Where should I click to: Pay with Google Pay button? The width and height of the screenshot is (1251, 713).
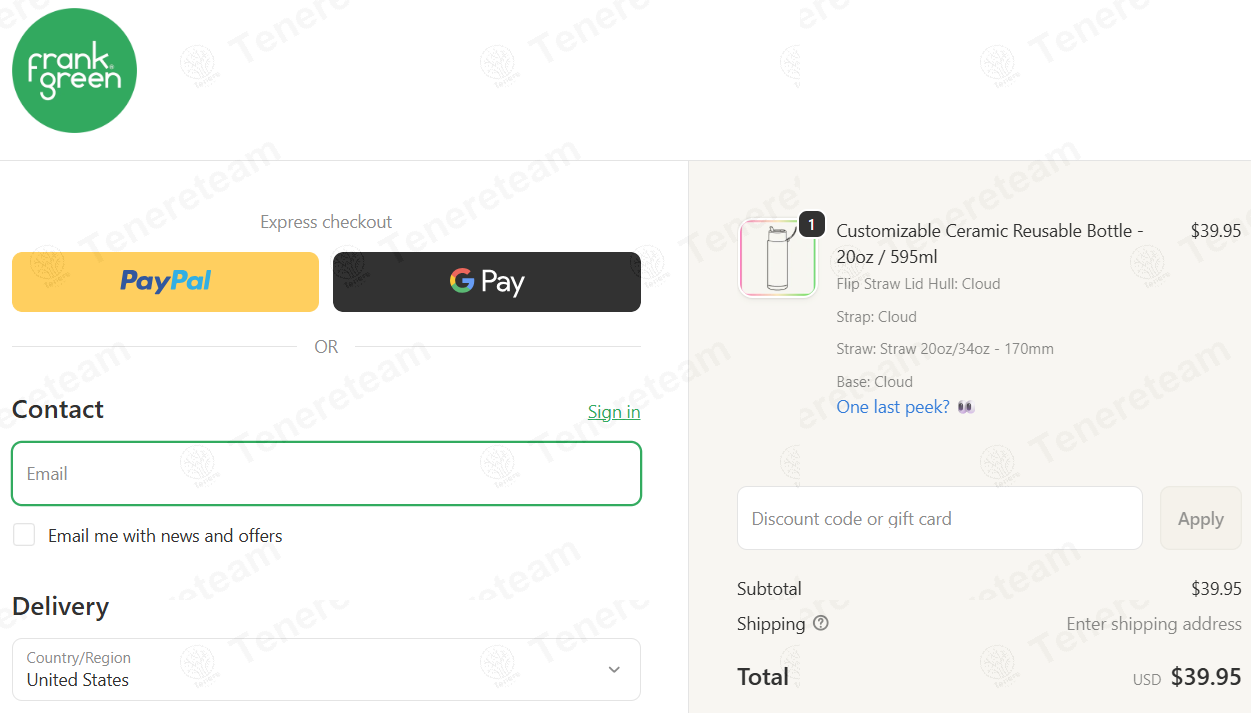(x=487, y=282)
